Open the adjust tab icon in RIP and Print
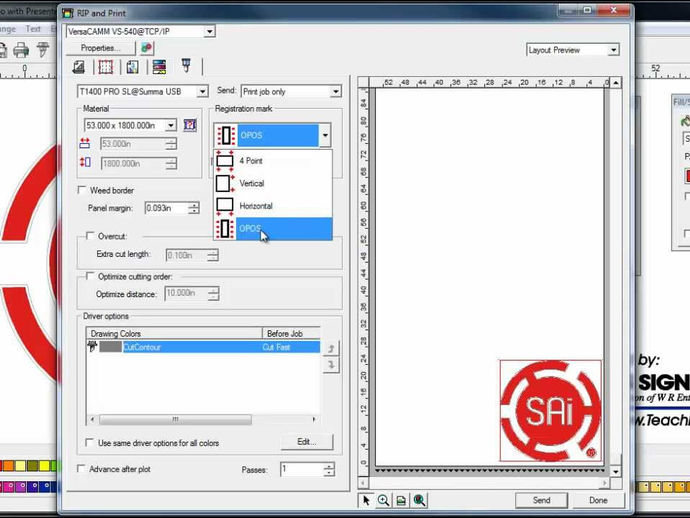This screenshot has height=518, width=690. tap(132, 67)
